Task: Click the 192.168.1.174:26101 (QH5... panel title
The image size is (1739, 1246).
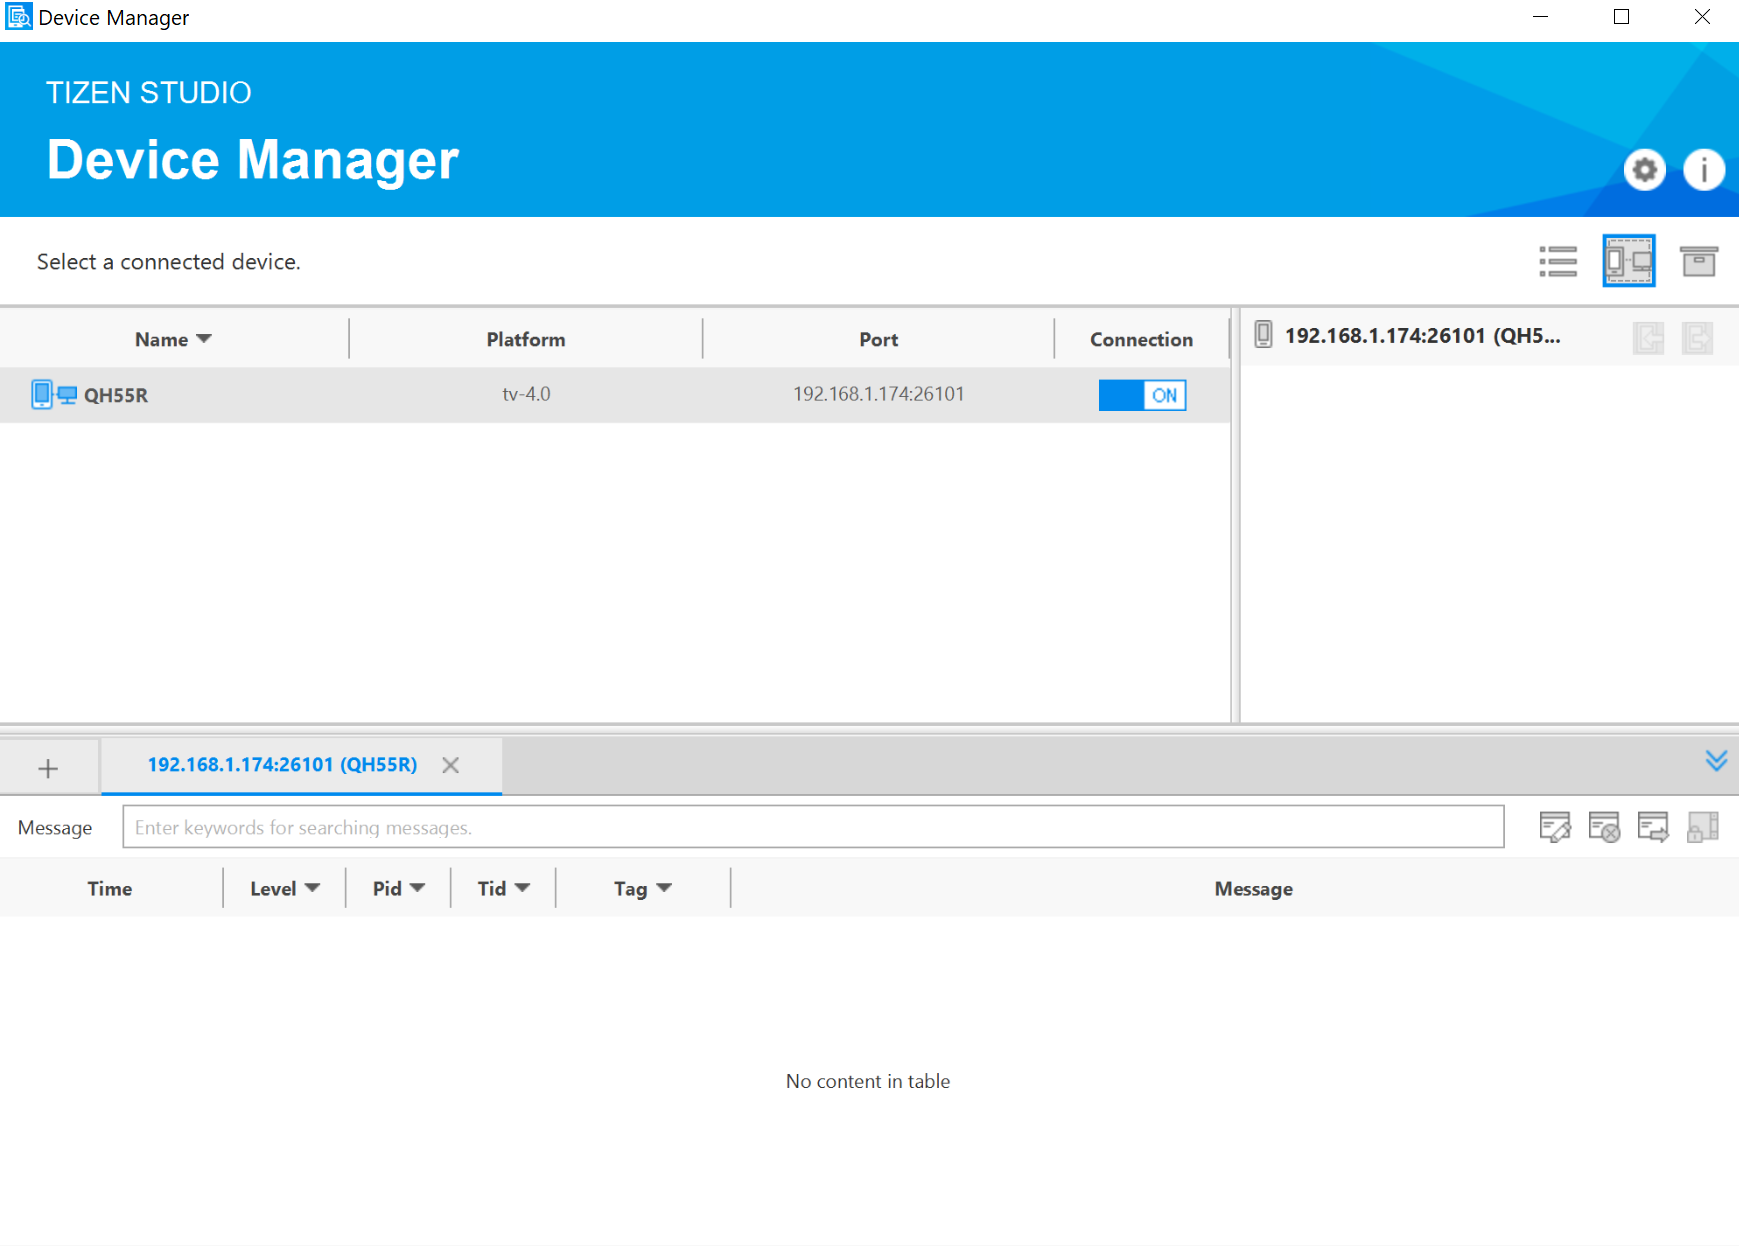Action: point(1422,336)
